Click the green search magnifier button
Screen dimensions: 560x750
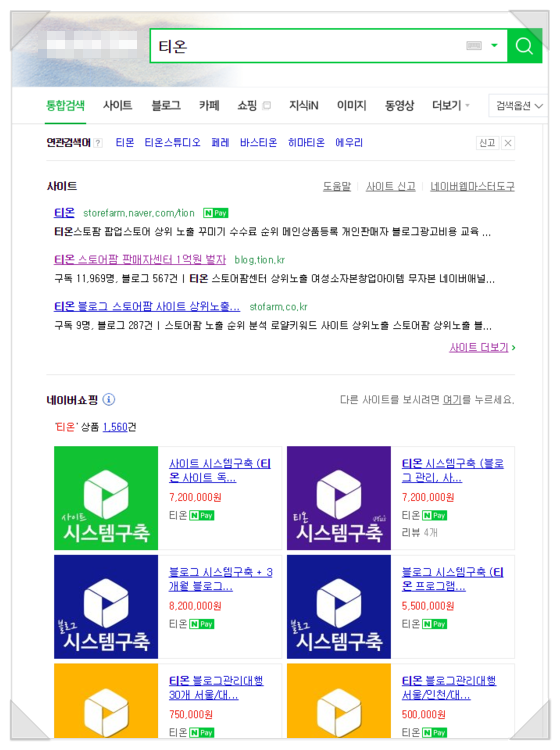coord(525,46)
